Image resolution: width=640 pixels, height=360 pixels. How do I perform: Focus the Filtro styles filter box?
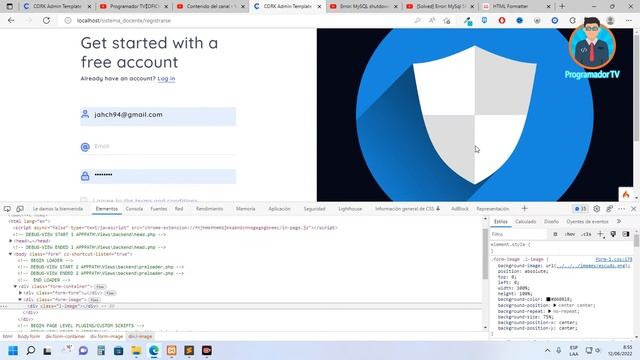pyautogui.click(x=518, y=234)
